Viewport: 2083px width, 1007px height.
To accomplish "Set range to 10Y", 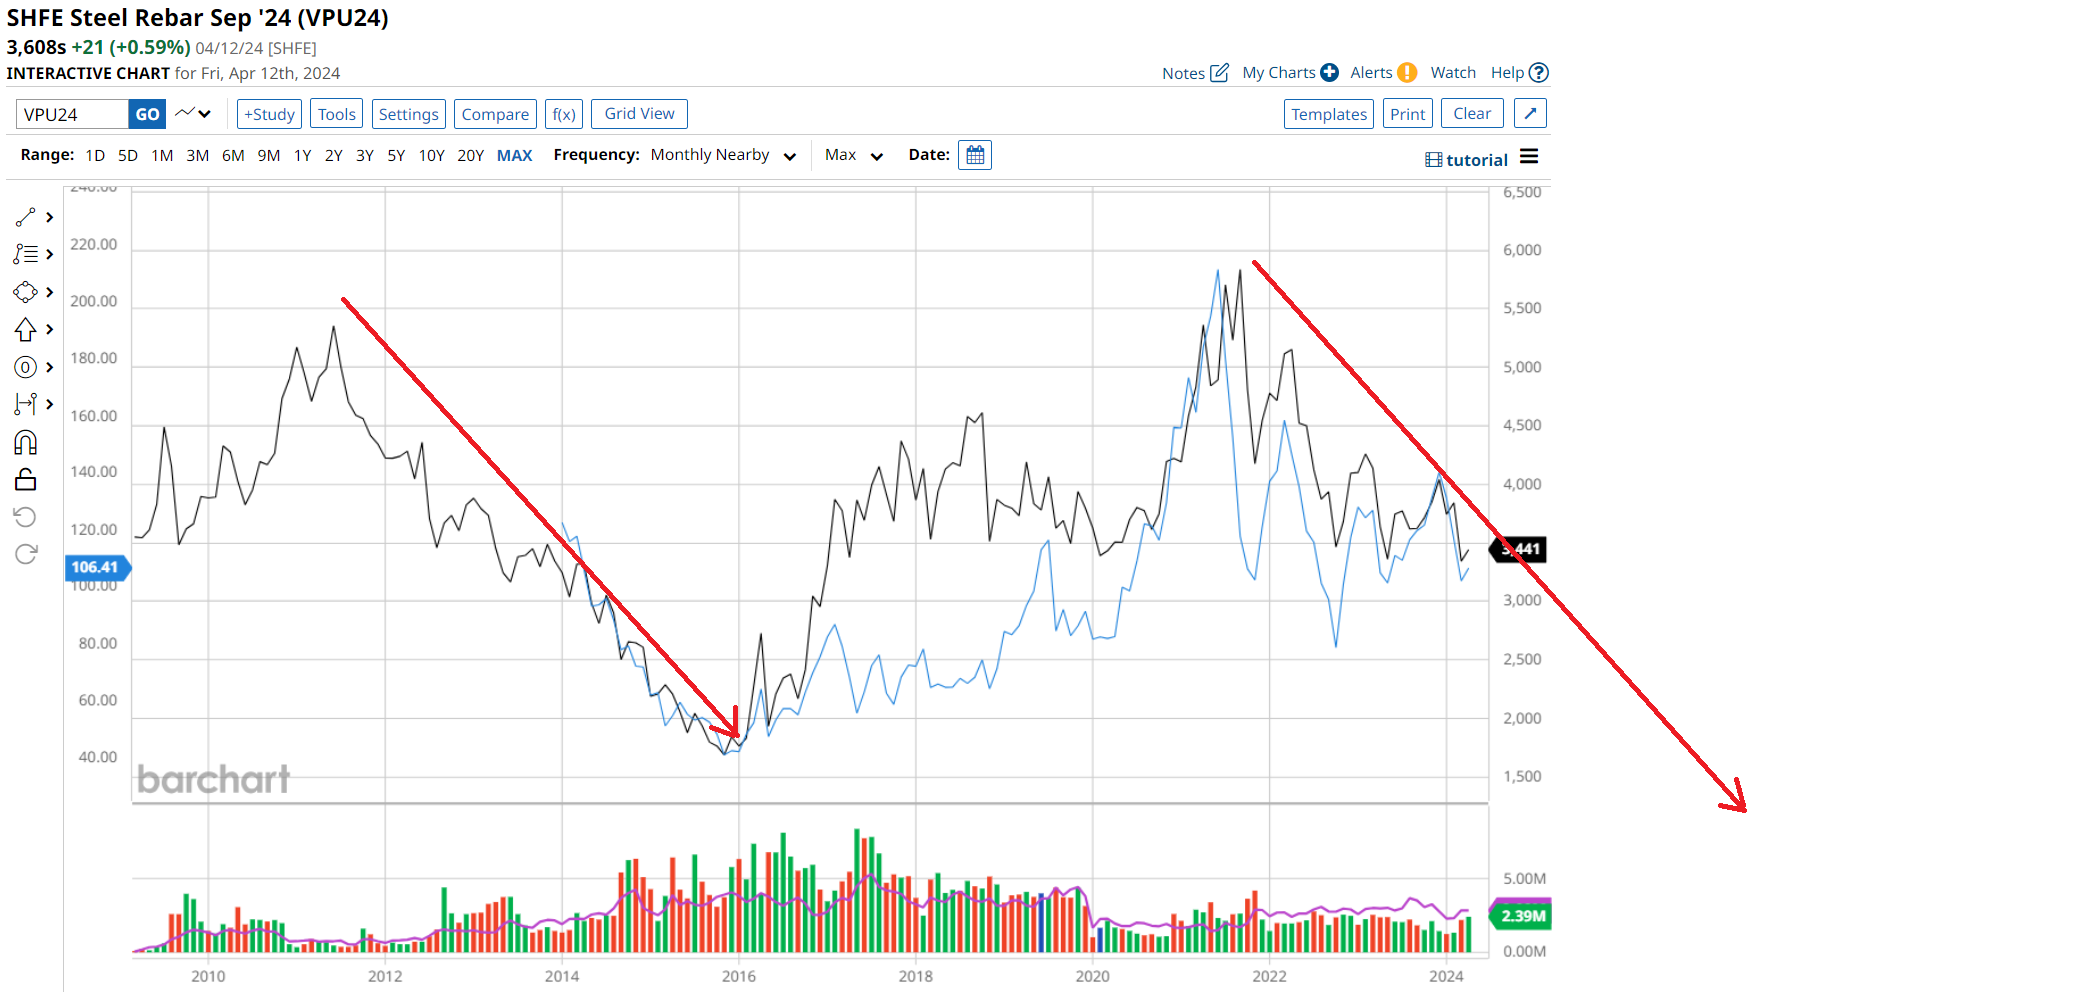I will 432,155.
